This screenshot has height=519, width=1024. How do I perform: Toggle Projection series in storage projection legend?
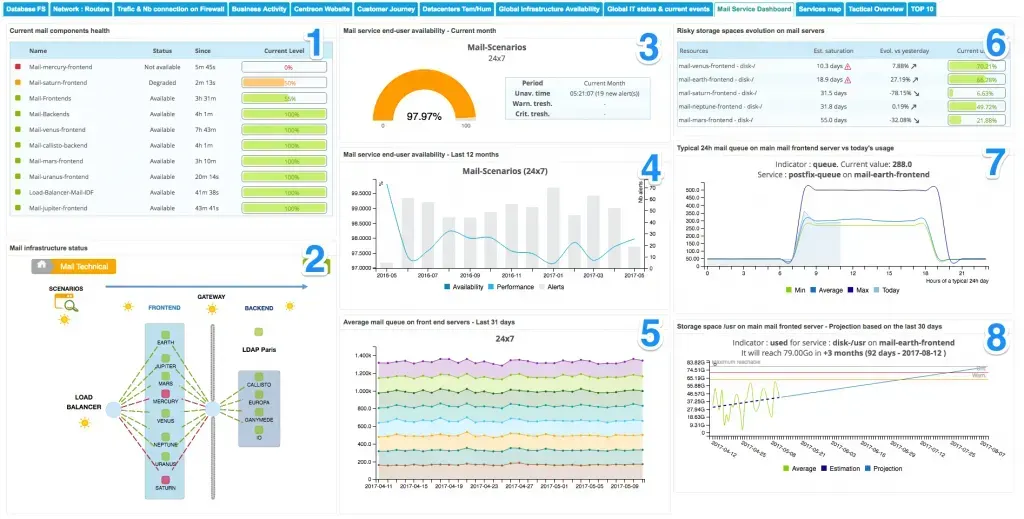click(883, 469)
